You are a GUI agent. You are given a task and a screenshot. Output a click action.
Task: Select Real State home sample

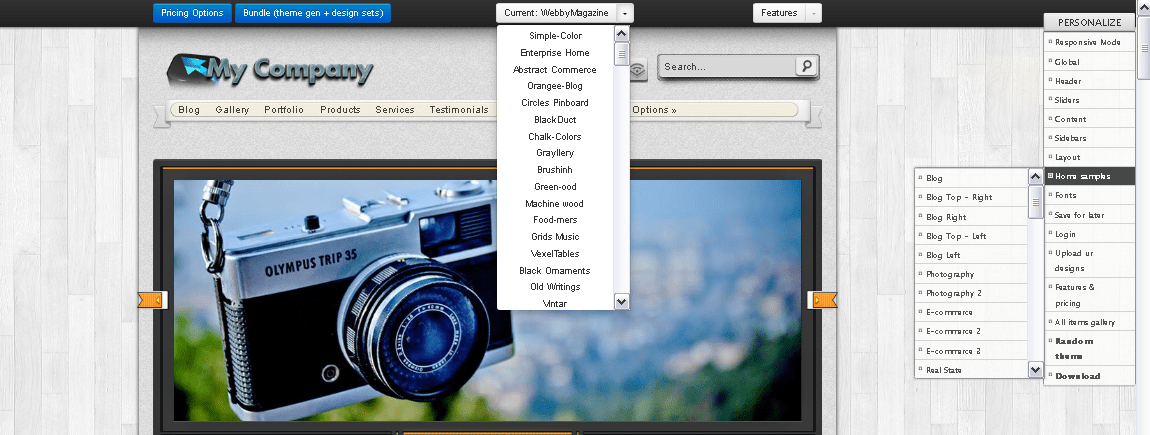pyautogui.click(x=971, y=370)
